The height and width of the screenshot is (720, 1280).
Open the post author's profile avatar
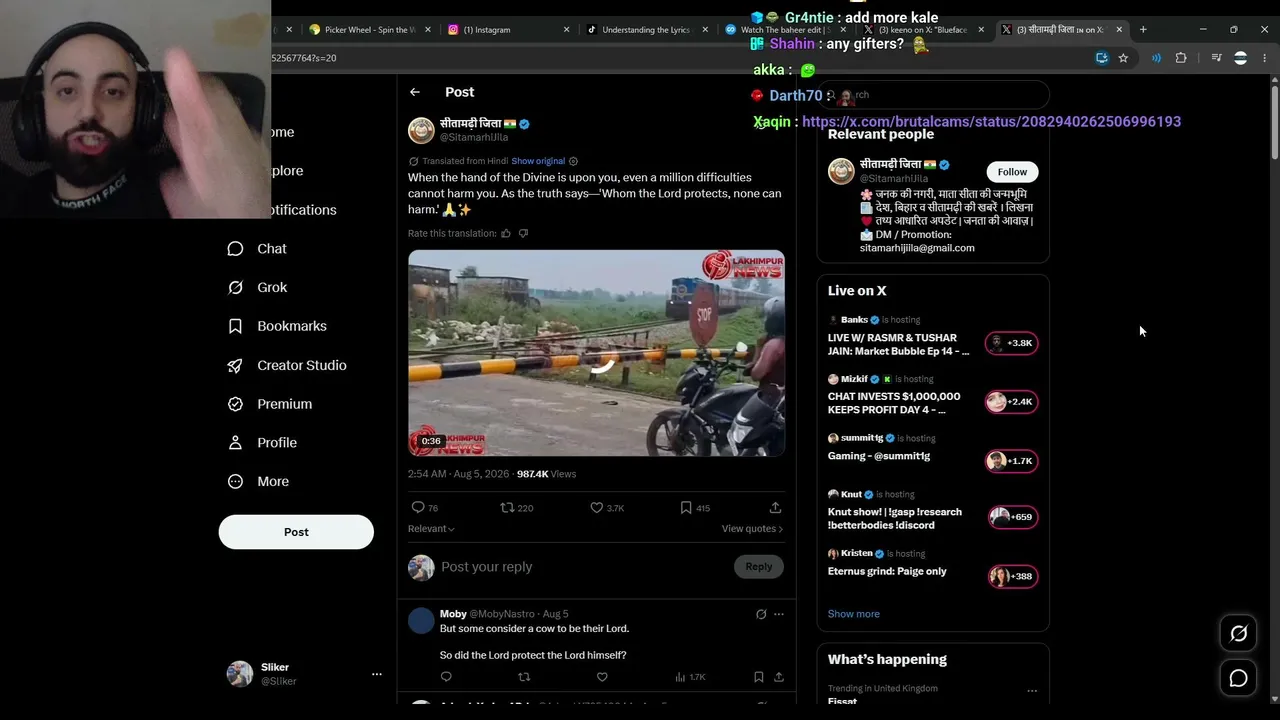(421, 131)
